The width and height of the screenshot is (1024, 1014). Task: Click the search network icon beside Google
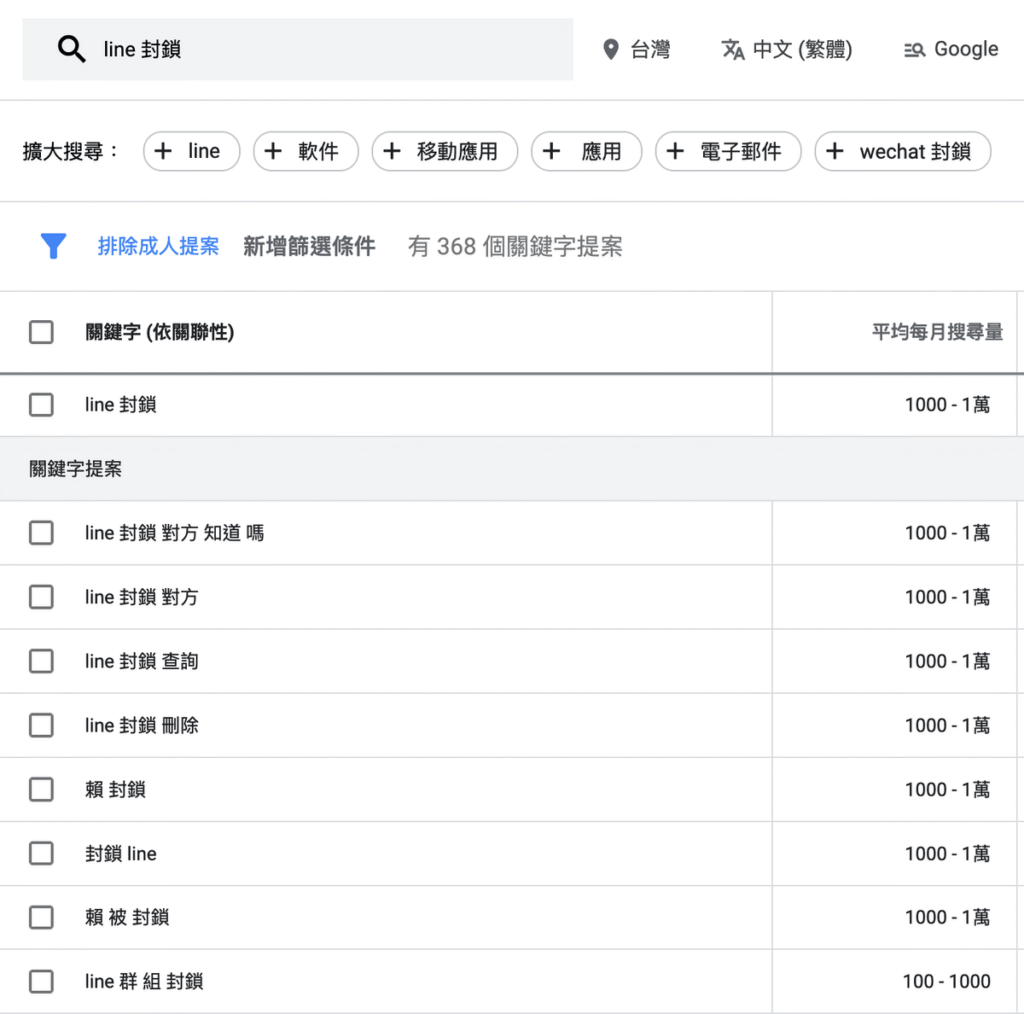pyautogui.click(x=914, y=50)
